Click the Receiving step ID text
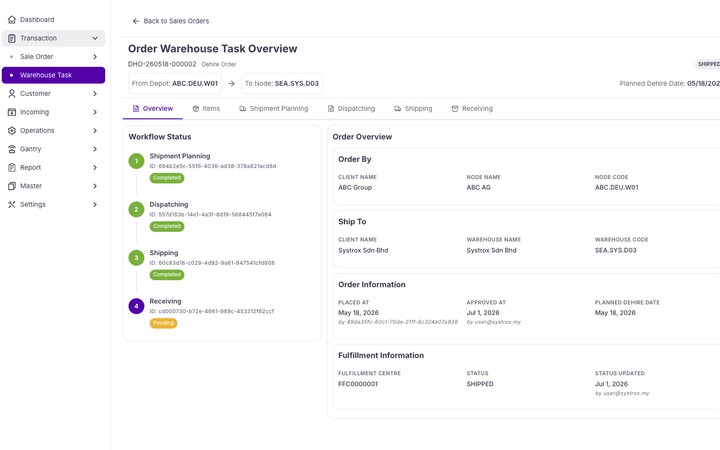Screen dimensions: 720x450 (x=212, y=311)
